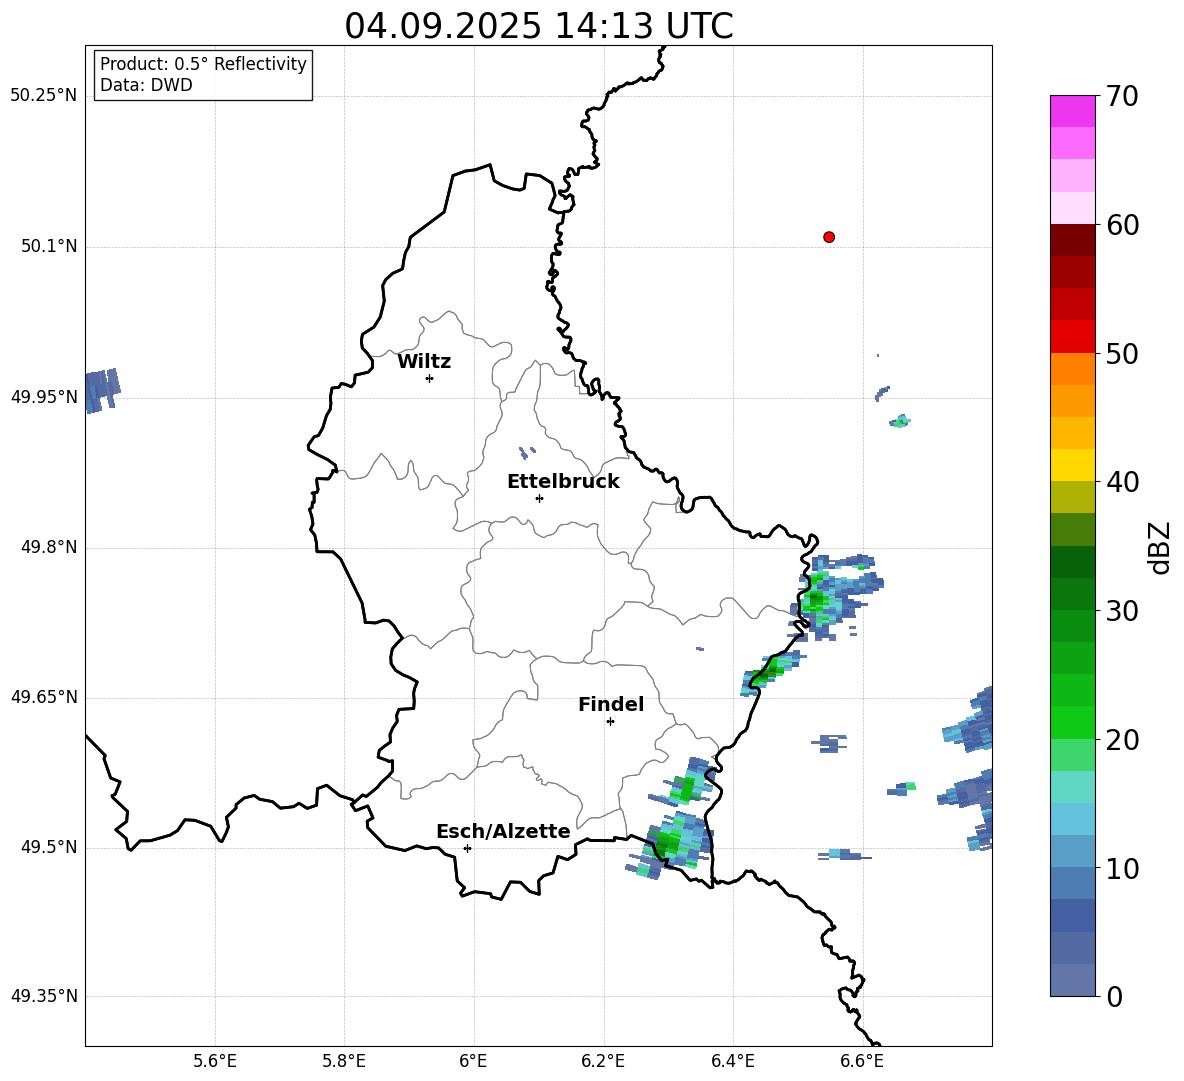Click the Ettelbruck station cross marker
The image size is (1184, 1081).
coord(539,498)
